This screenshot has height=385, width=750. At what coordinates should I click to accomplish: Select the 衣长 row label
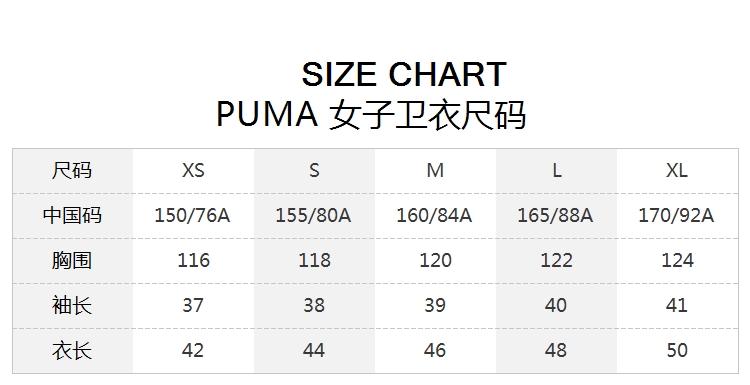72,351
